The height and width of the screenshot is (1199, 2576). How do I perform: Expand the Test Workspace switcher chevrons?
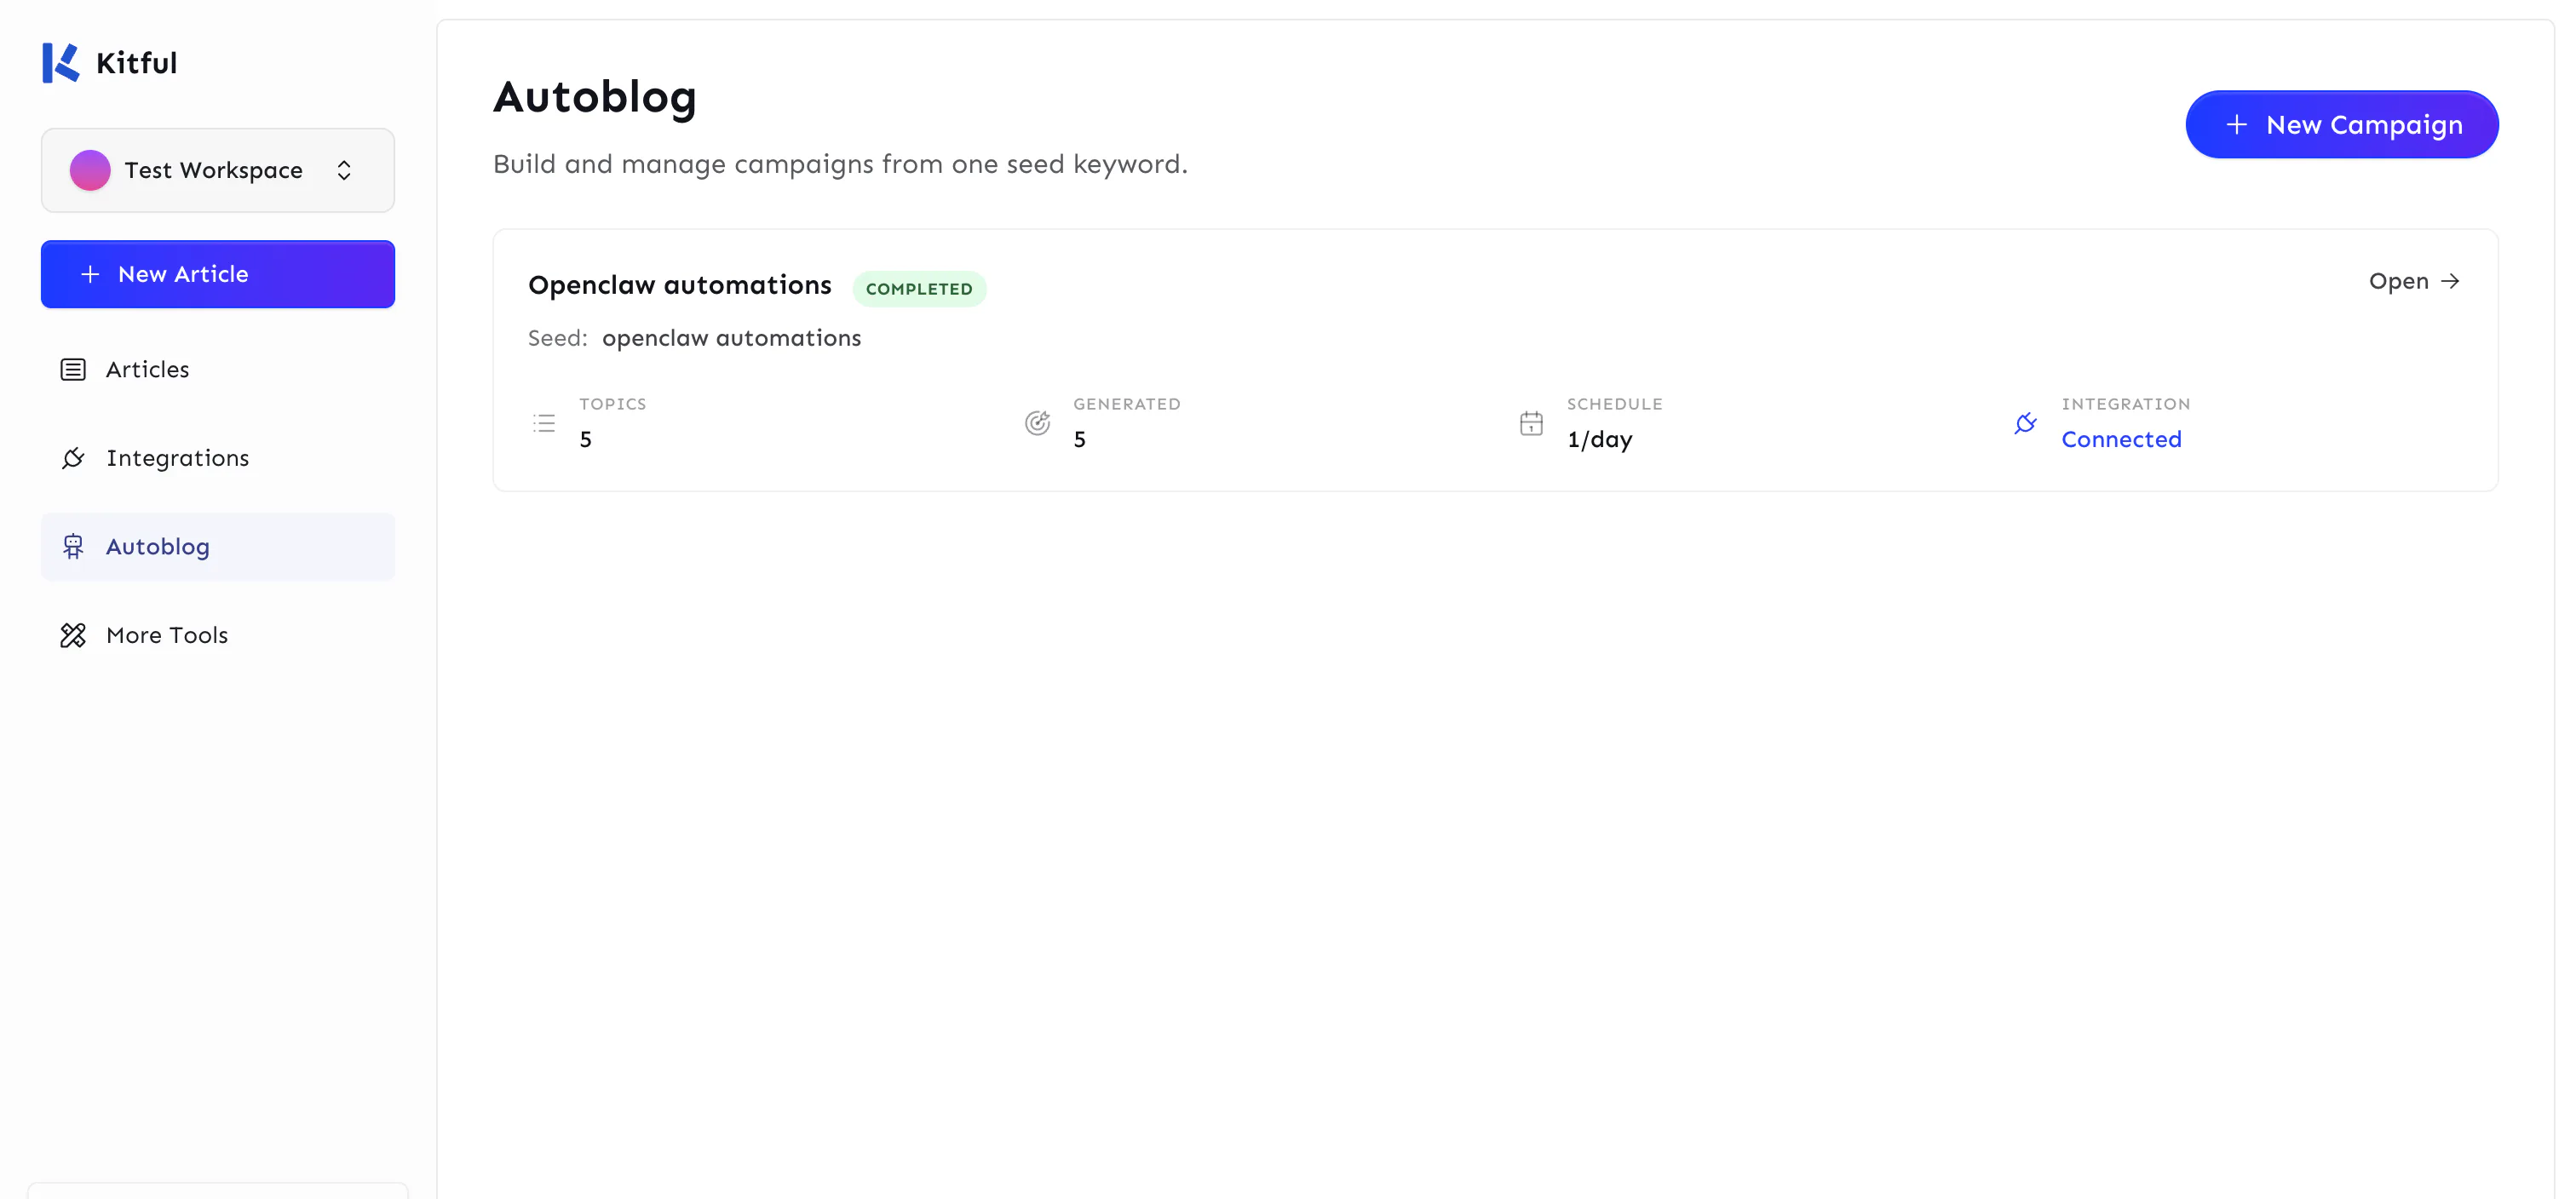tap(344, 170)
